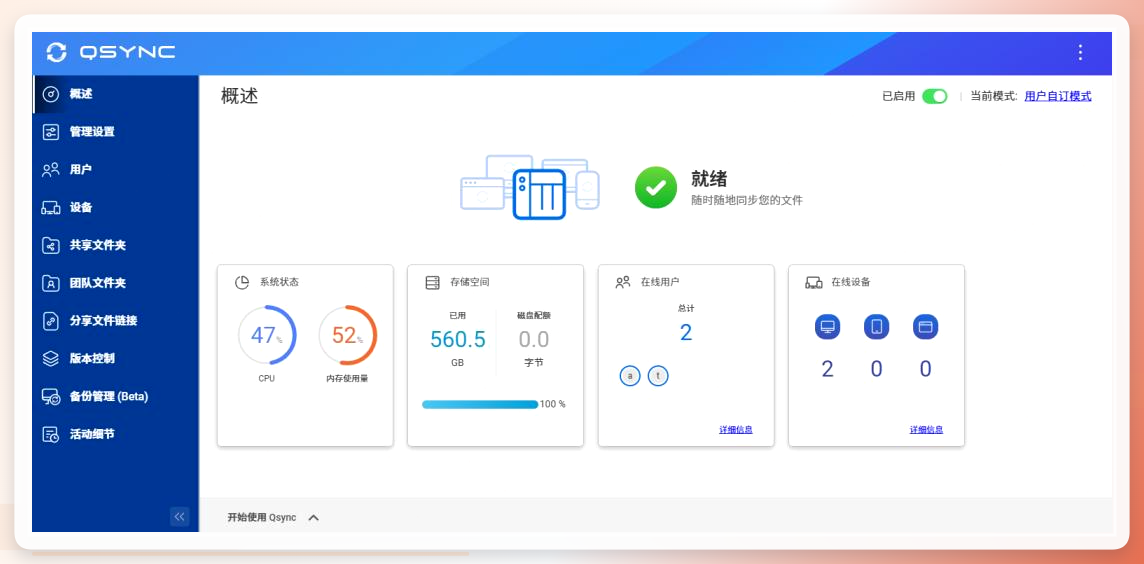The image size is (1144, 564).
Task: Open 备份管理 (Beta) in sidebar
Action: [x=115, y=397]
